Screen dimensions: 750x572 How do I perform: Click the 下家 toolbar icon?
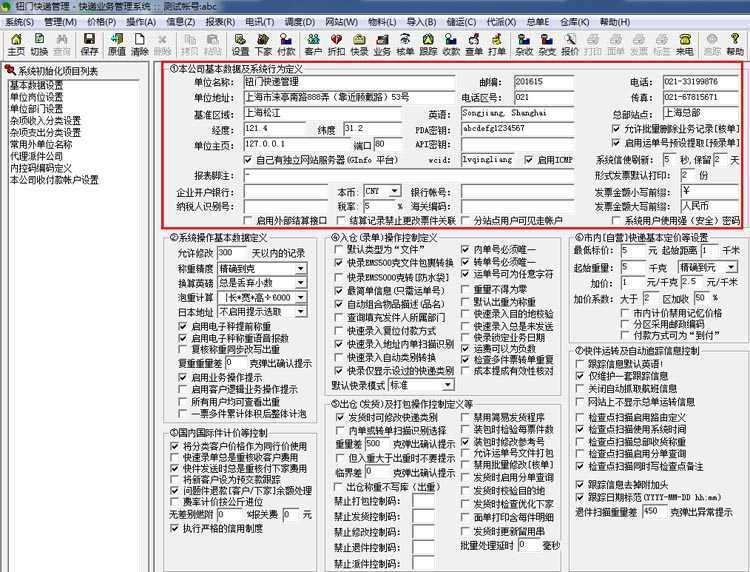263,44
